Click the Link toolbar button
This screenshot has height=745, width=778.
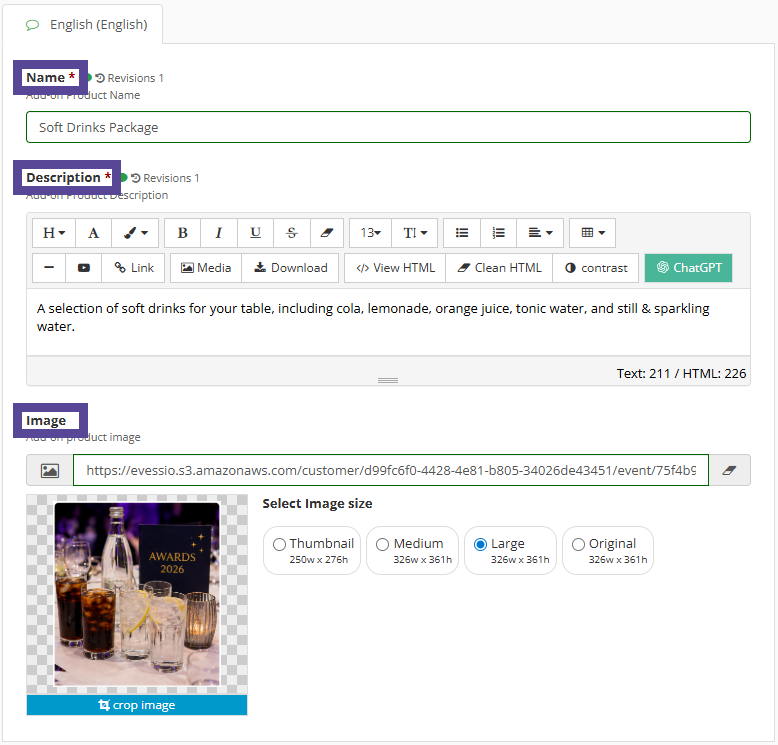133,268
